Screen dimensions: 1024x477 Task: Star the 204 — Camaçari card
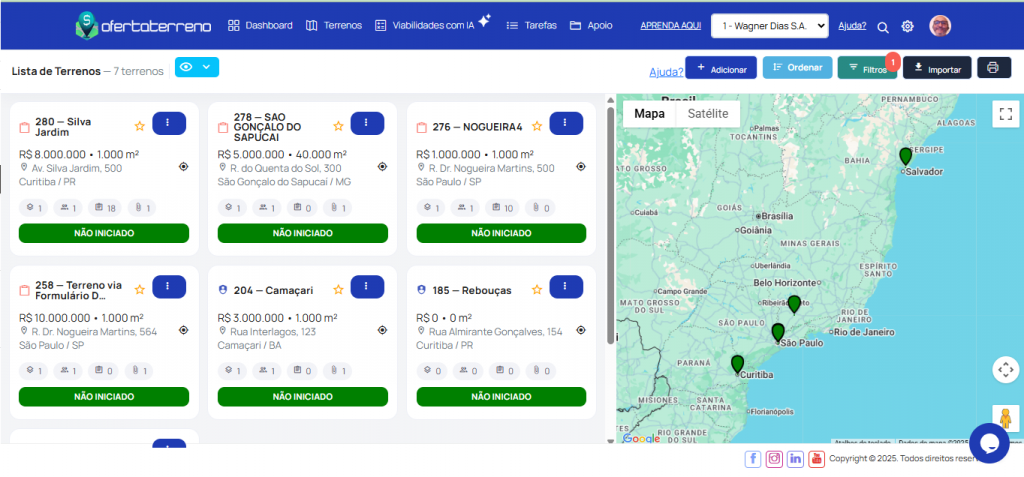pos(338,290)
